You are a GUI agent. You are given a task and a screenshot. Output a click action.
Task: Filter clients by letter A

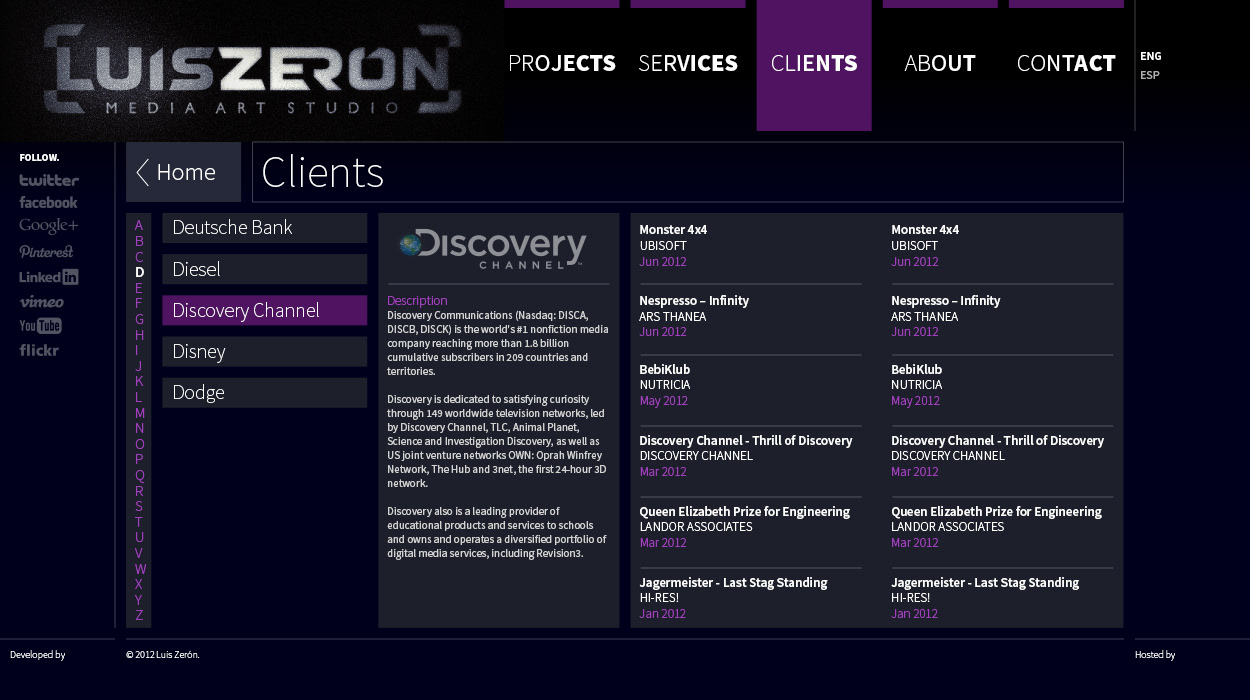coord(139,225)
